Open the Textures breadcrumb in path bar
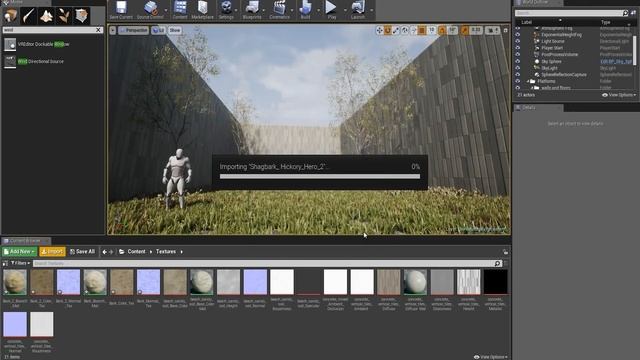This screenshot has height=360, width=640. coord(166,252)
